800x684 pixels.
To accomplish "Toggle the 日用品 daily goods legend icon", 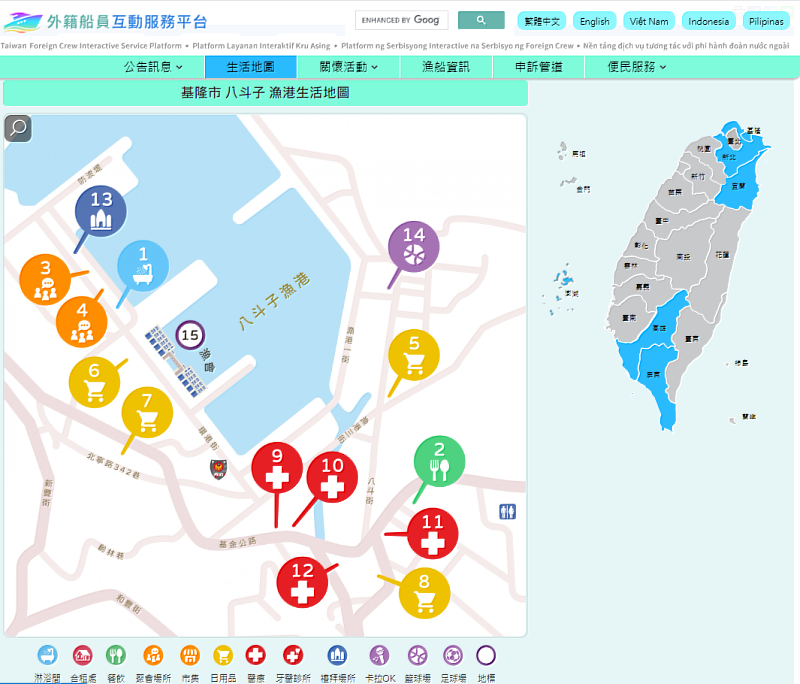I will click(x=222, y=655).
